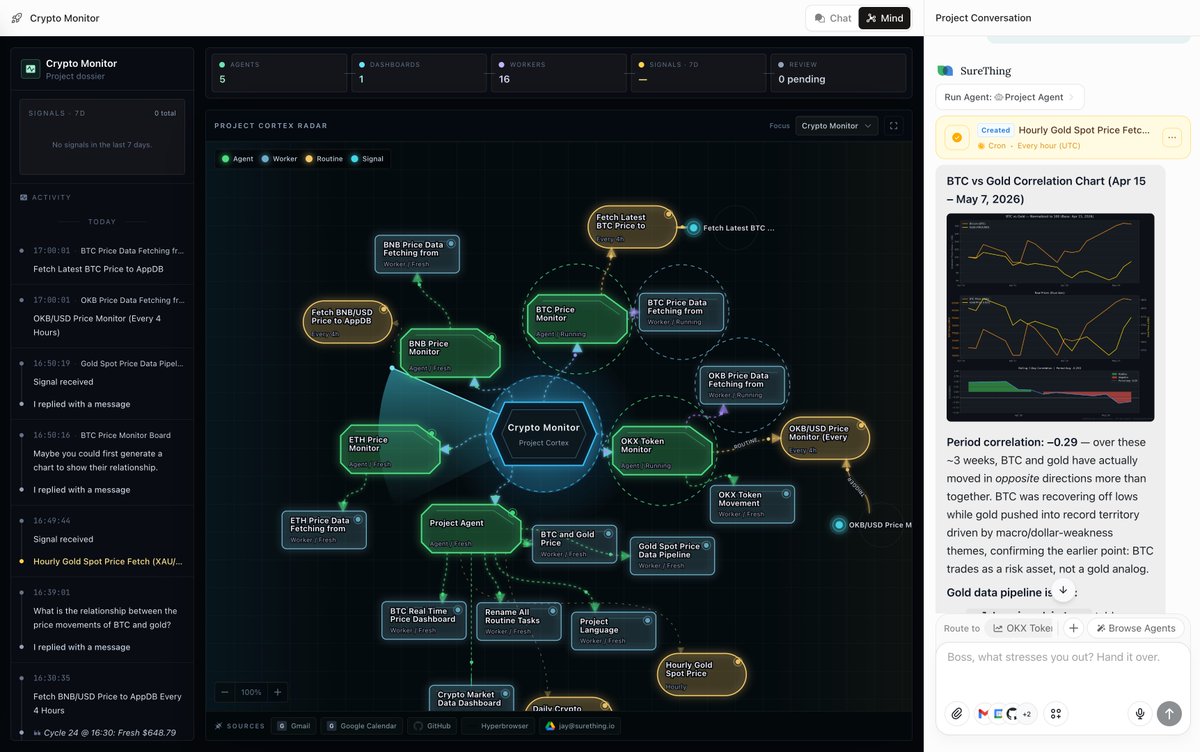
Task: Click the Fetch Latest BTC signal dot
Action: [693, 228]
